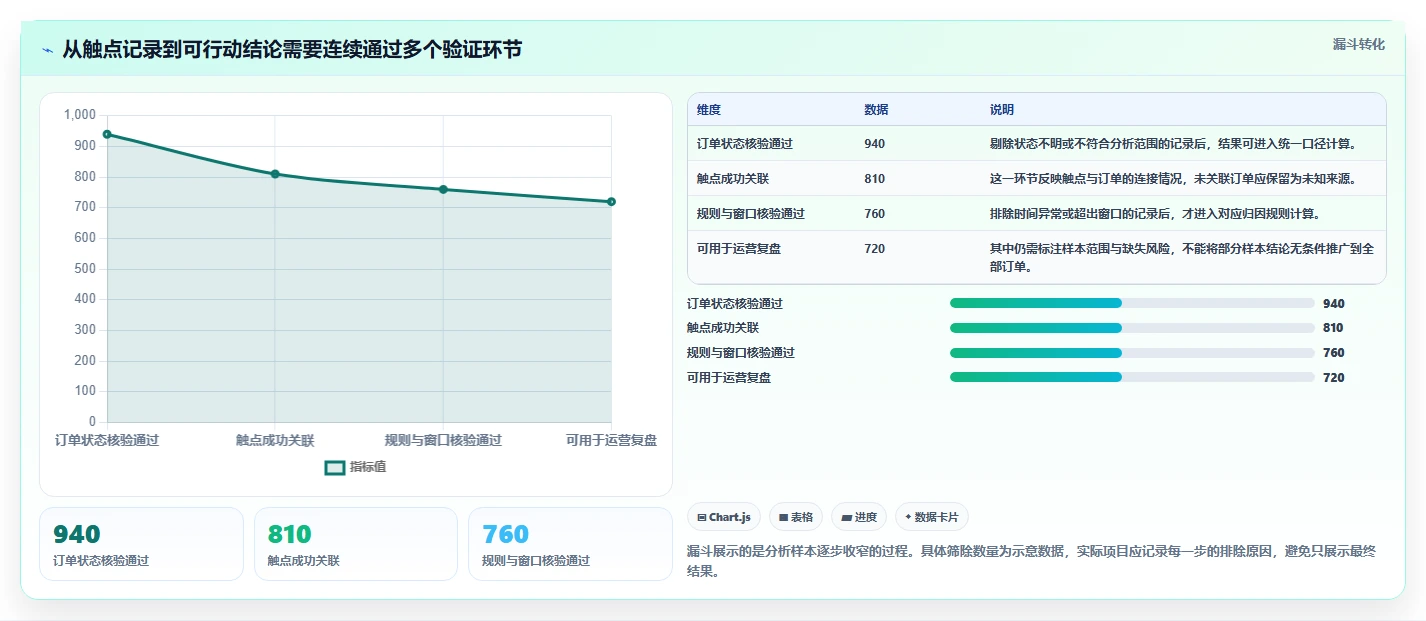Click chart data point for 订单状态核验通过

click(x=107, y=134)
